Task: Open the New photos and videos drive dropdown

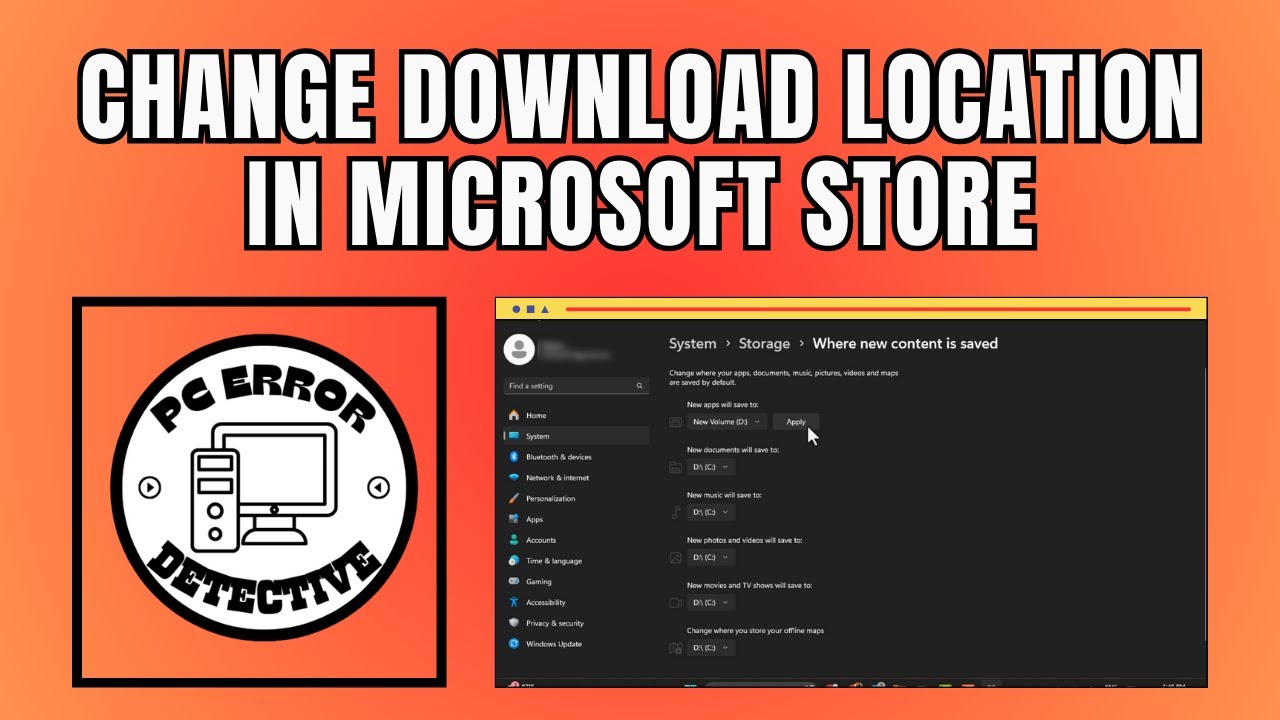Action: coord(711,557)
